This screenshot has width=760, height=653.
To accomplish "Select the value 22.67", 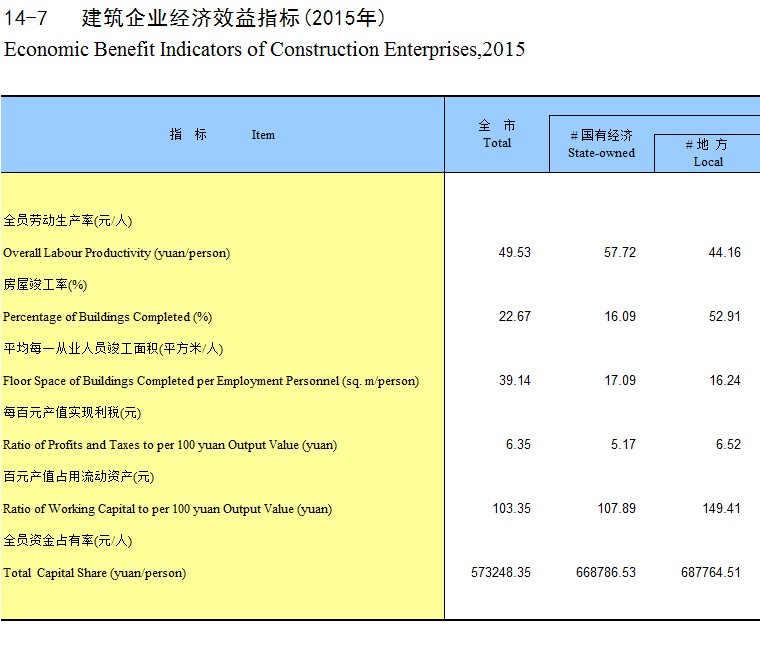I will [515, 317].
